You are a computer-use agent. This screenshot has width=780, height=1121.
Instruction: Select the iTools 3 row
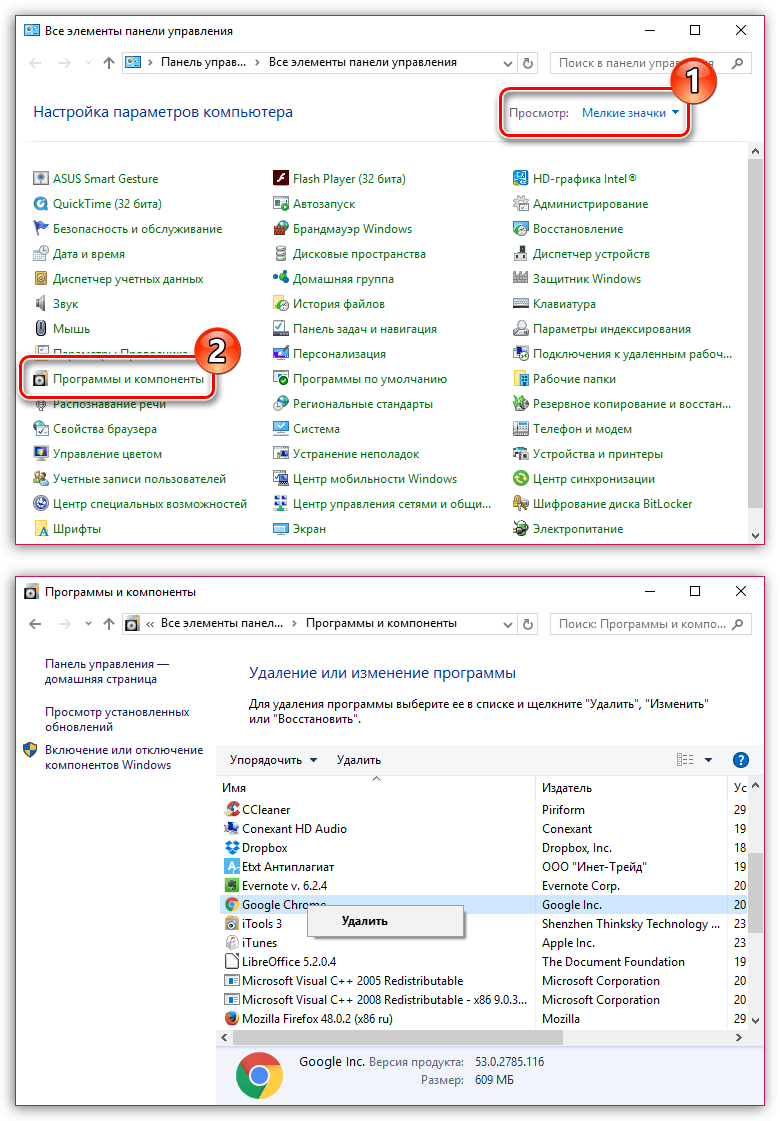pyautogui.click(x=483, y=924)
